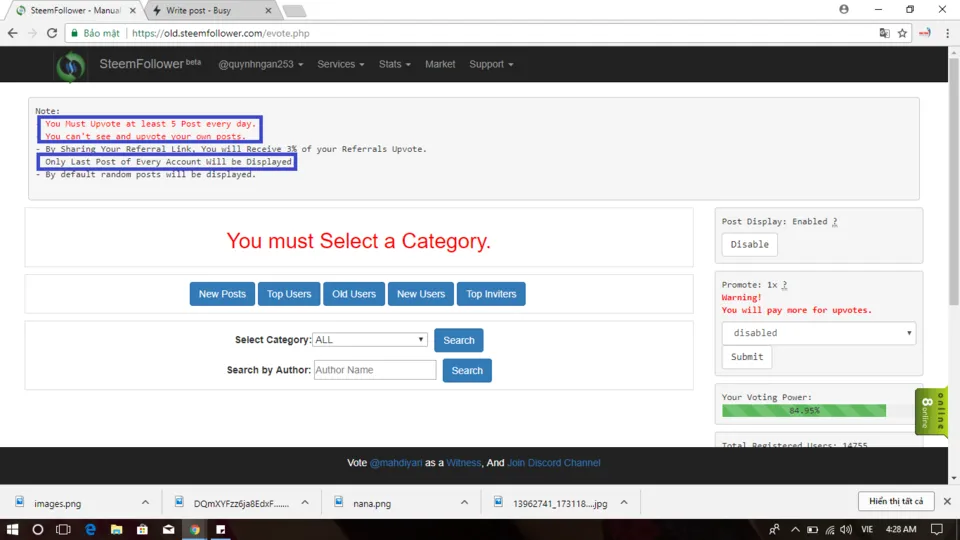Open the Market nav item
Screen dimensions: 960x540
pyautogui.click(x=440, y=64)
